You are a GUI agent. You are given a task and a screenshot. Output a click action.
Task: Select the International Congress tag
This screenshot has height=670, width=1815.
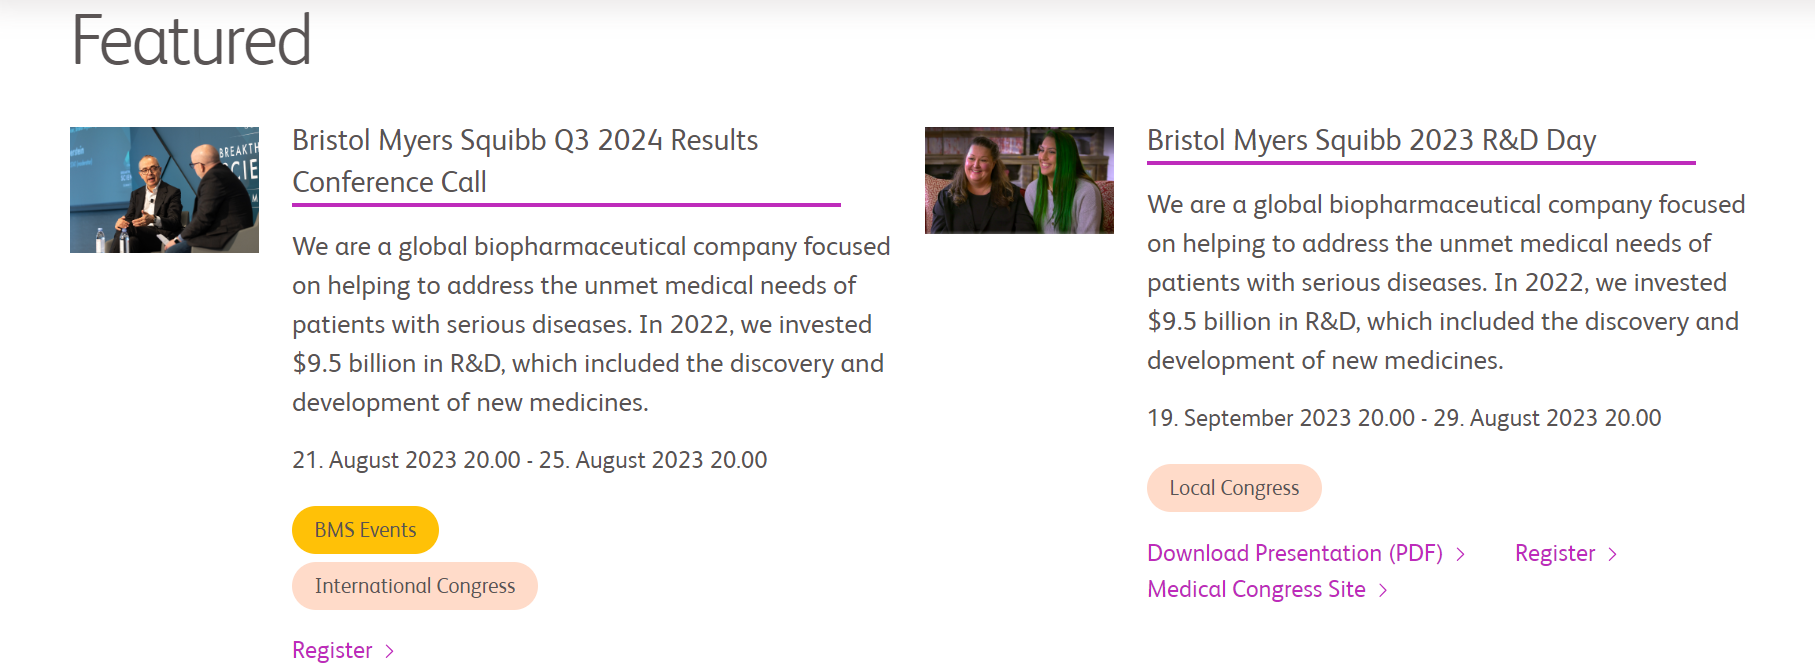tap(415, 586)
